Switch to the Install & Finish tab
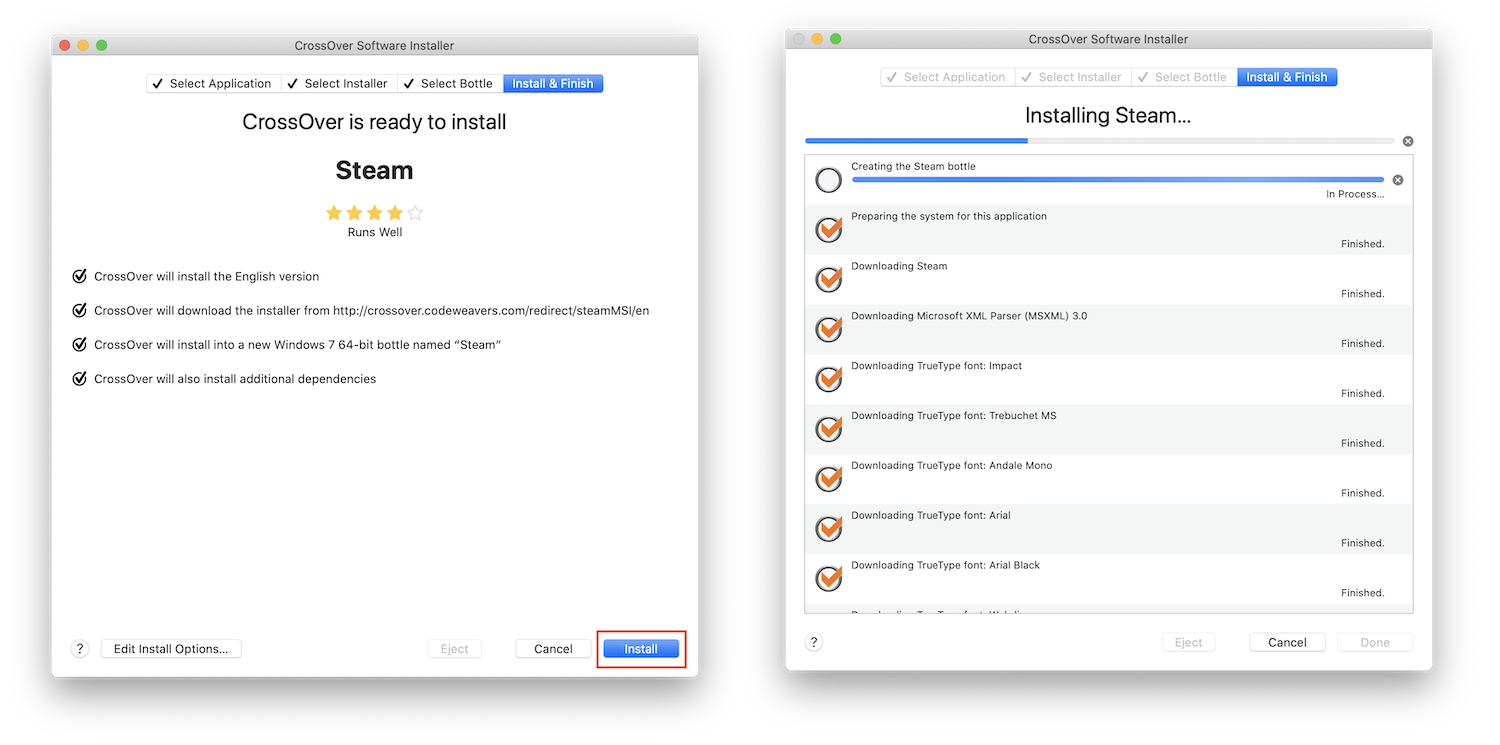This screenshot has width=1500, height=745. pos(553,83)
